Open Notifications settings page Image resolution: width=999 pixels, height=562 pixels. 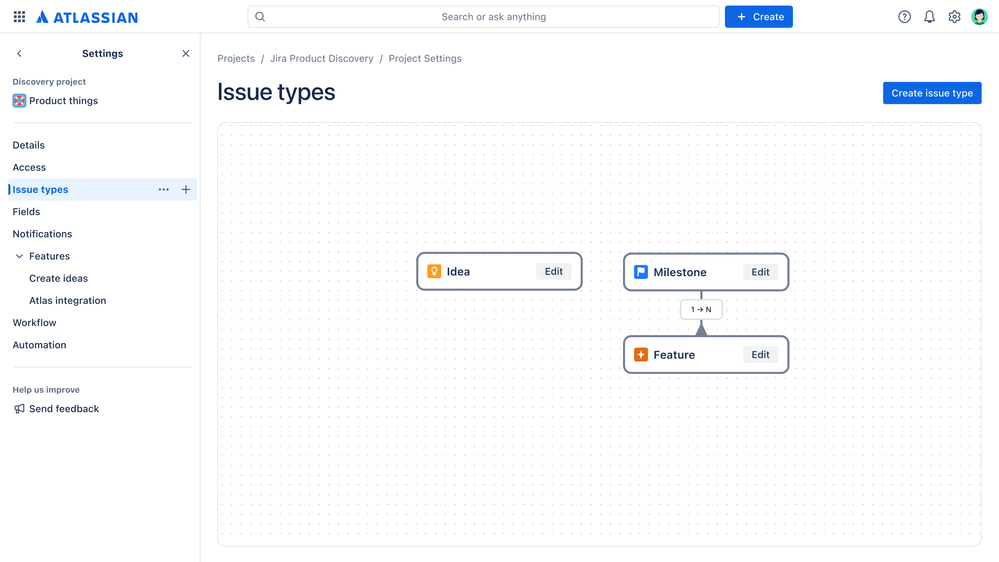click(x=42, y=234)
